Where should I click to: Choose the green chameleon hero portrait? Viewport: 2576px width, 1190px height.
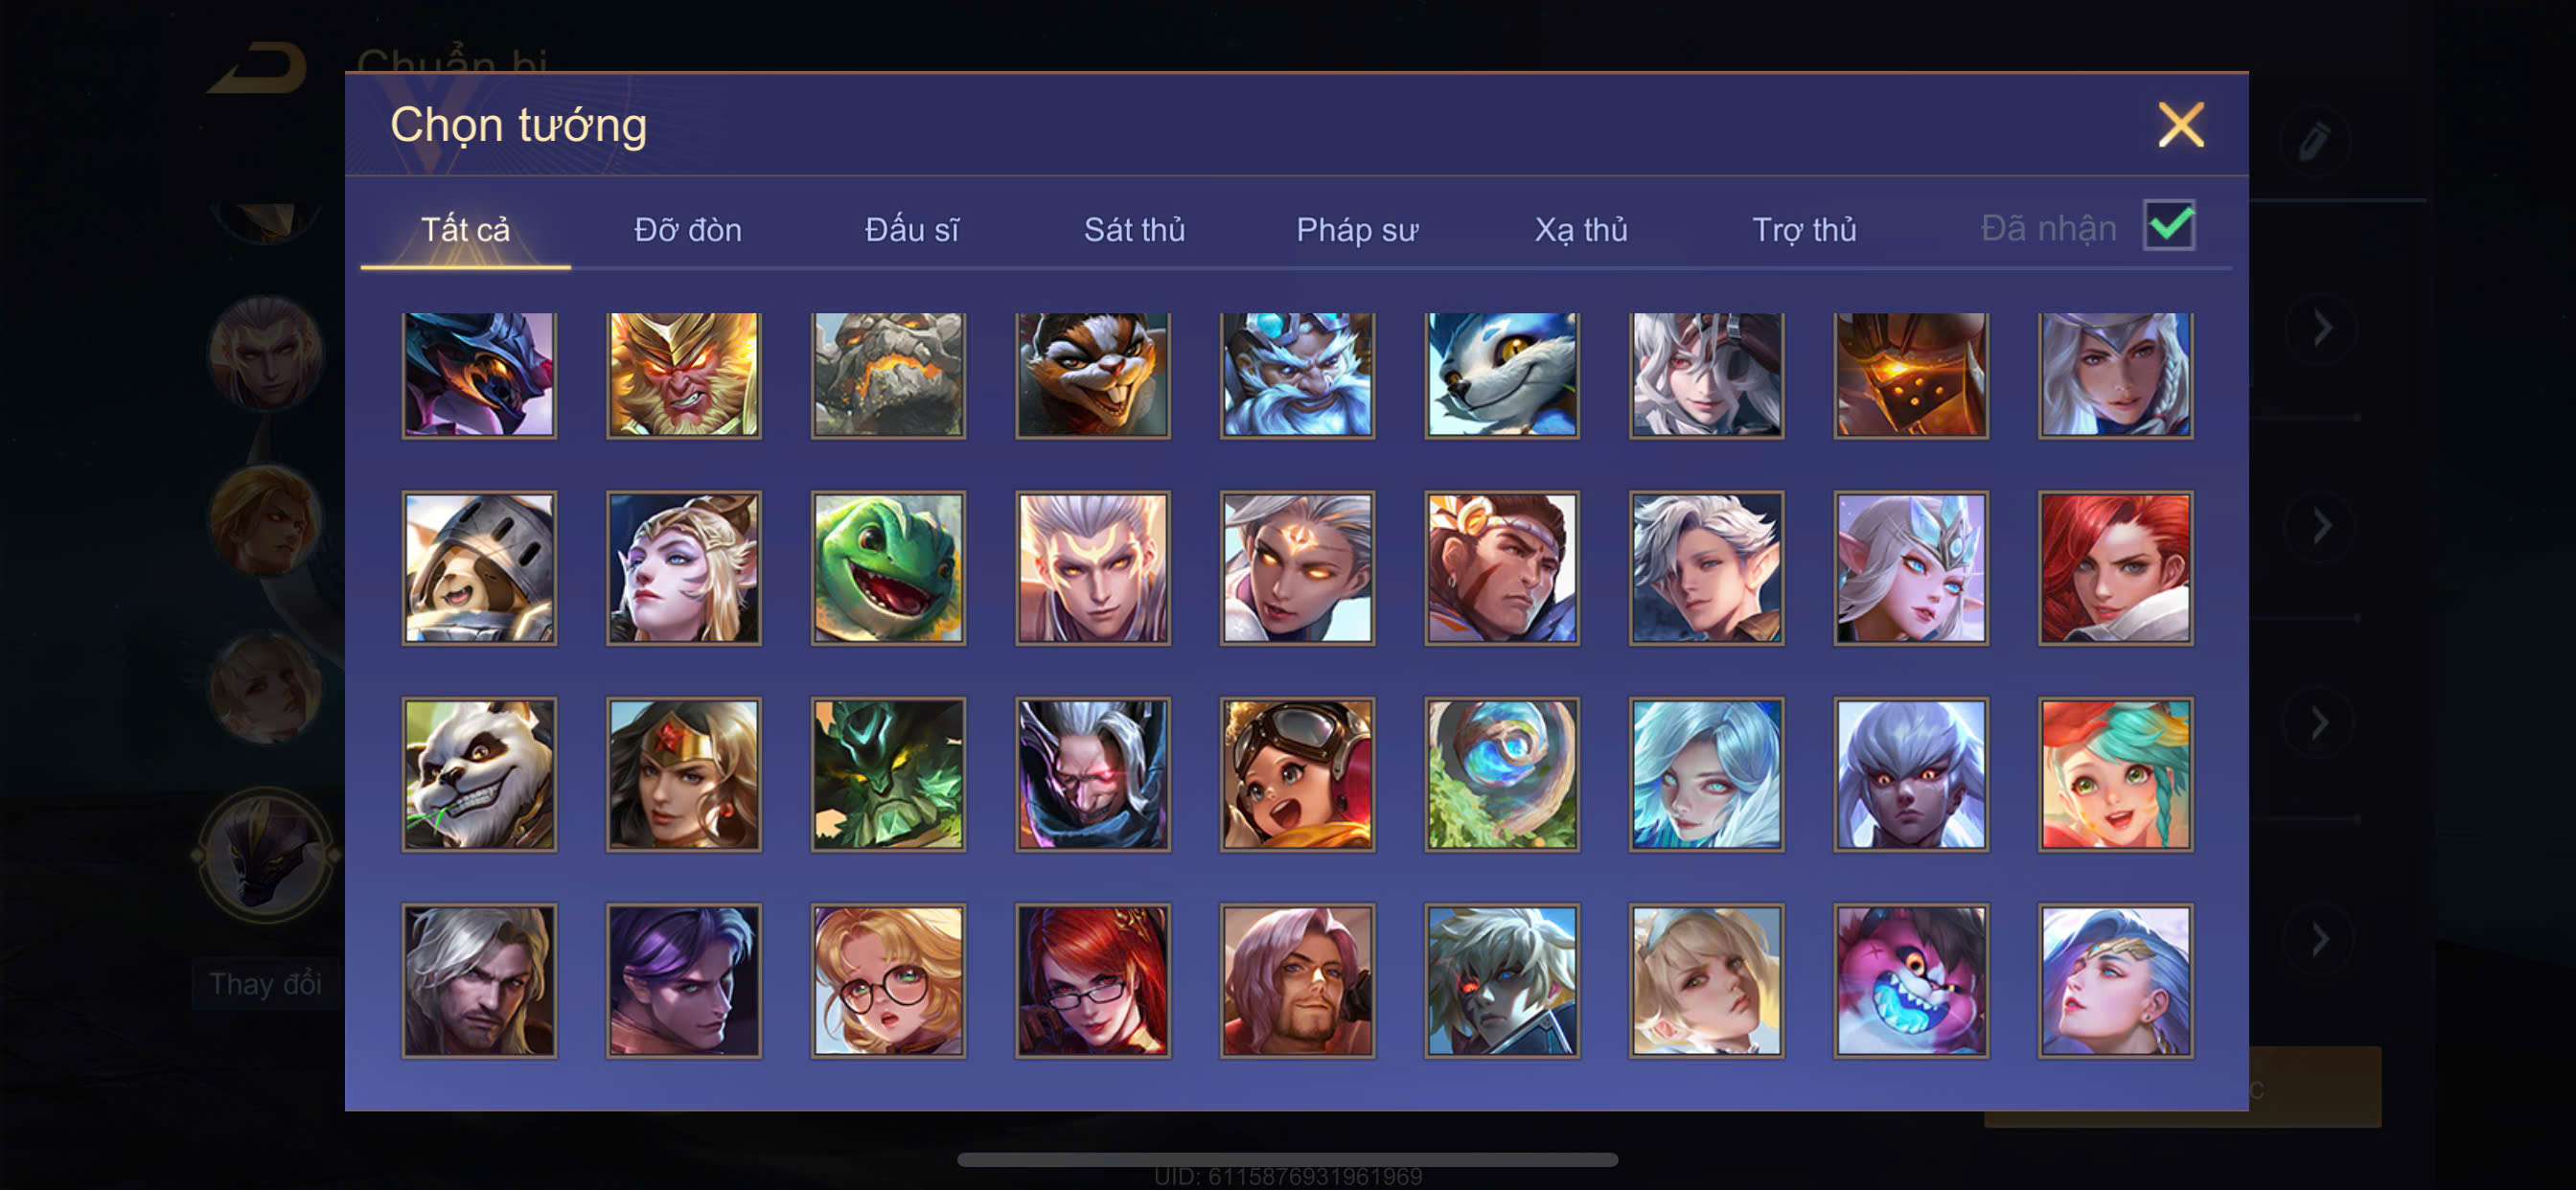click(x=888, y=568)
